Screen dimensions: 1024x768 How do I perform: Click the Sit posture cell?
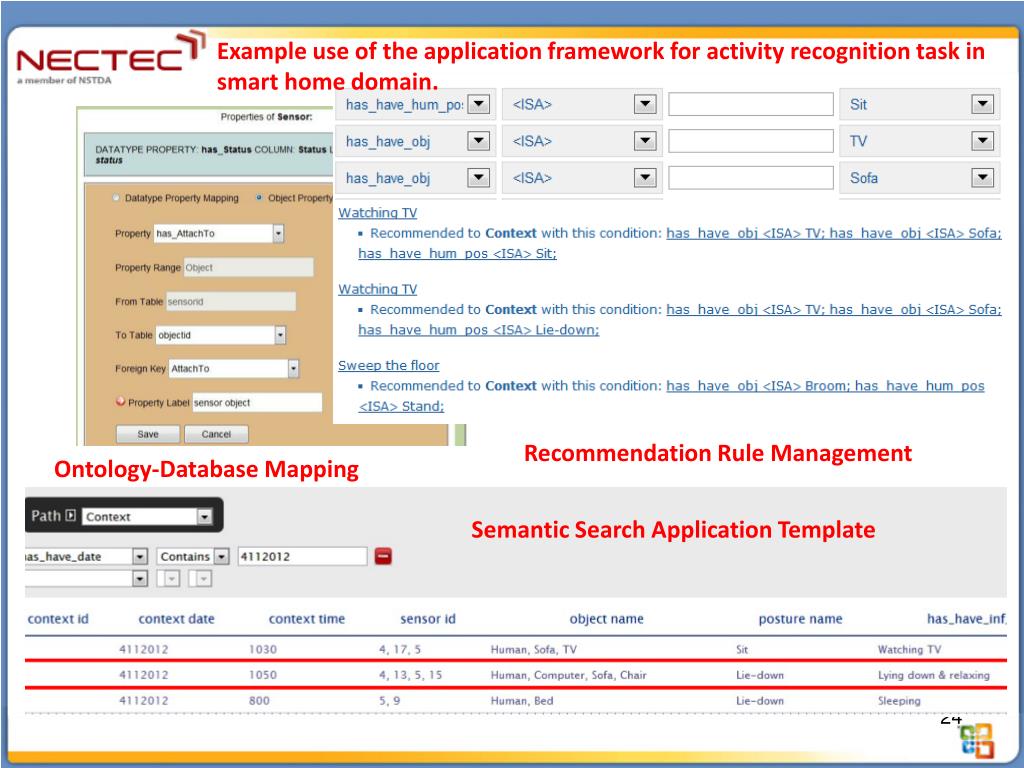pyautogui.click(x=742, y=649)
